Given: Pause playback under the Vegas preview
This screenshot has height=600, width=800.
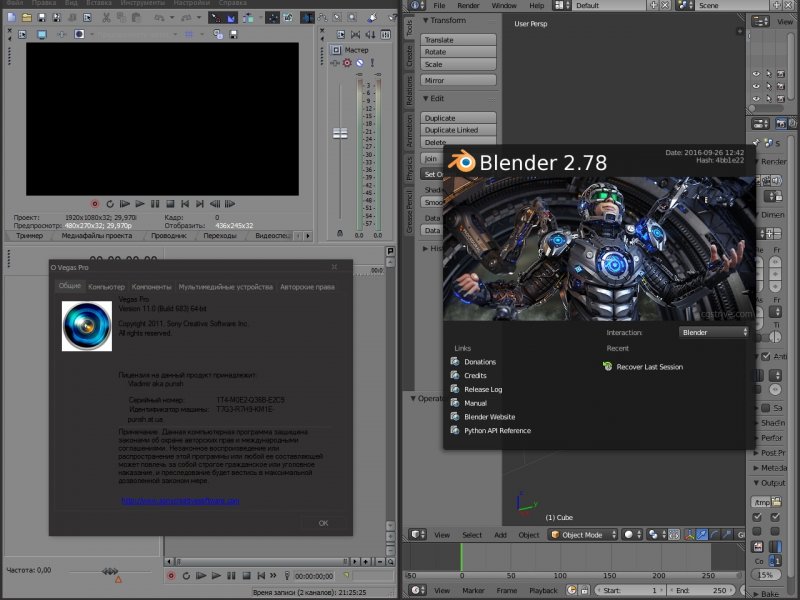Looking at the screenshot, I should 155,204.
